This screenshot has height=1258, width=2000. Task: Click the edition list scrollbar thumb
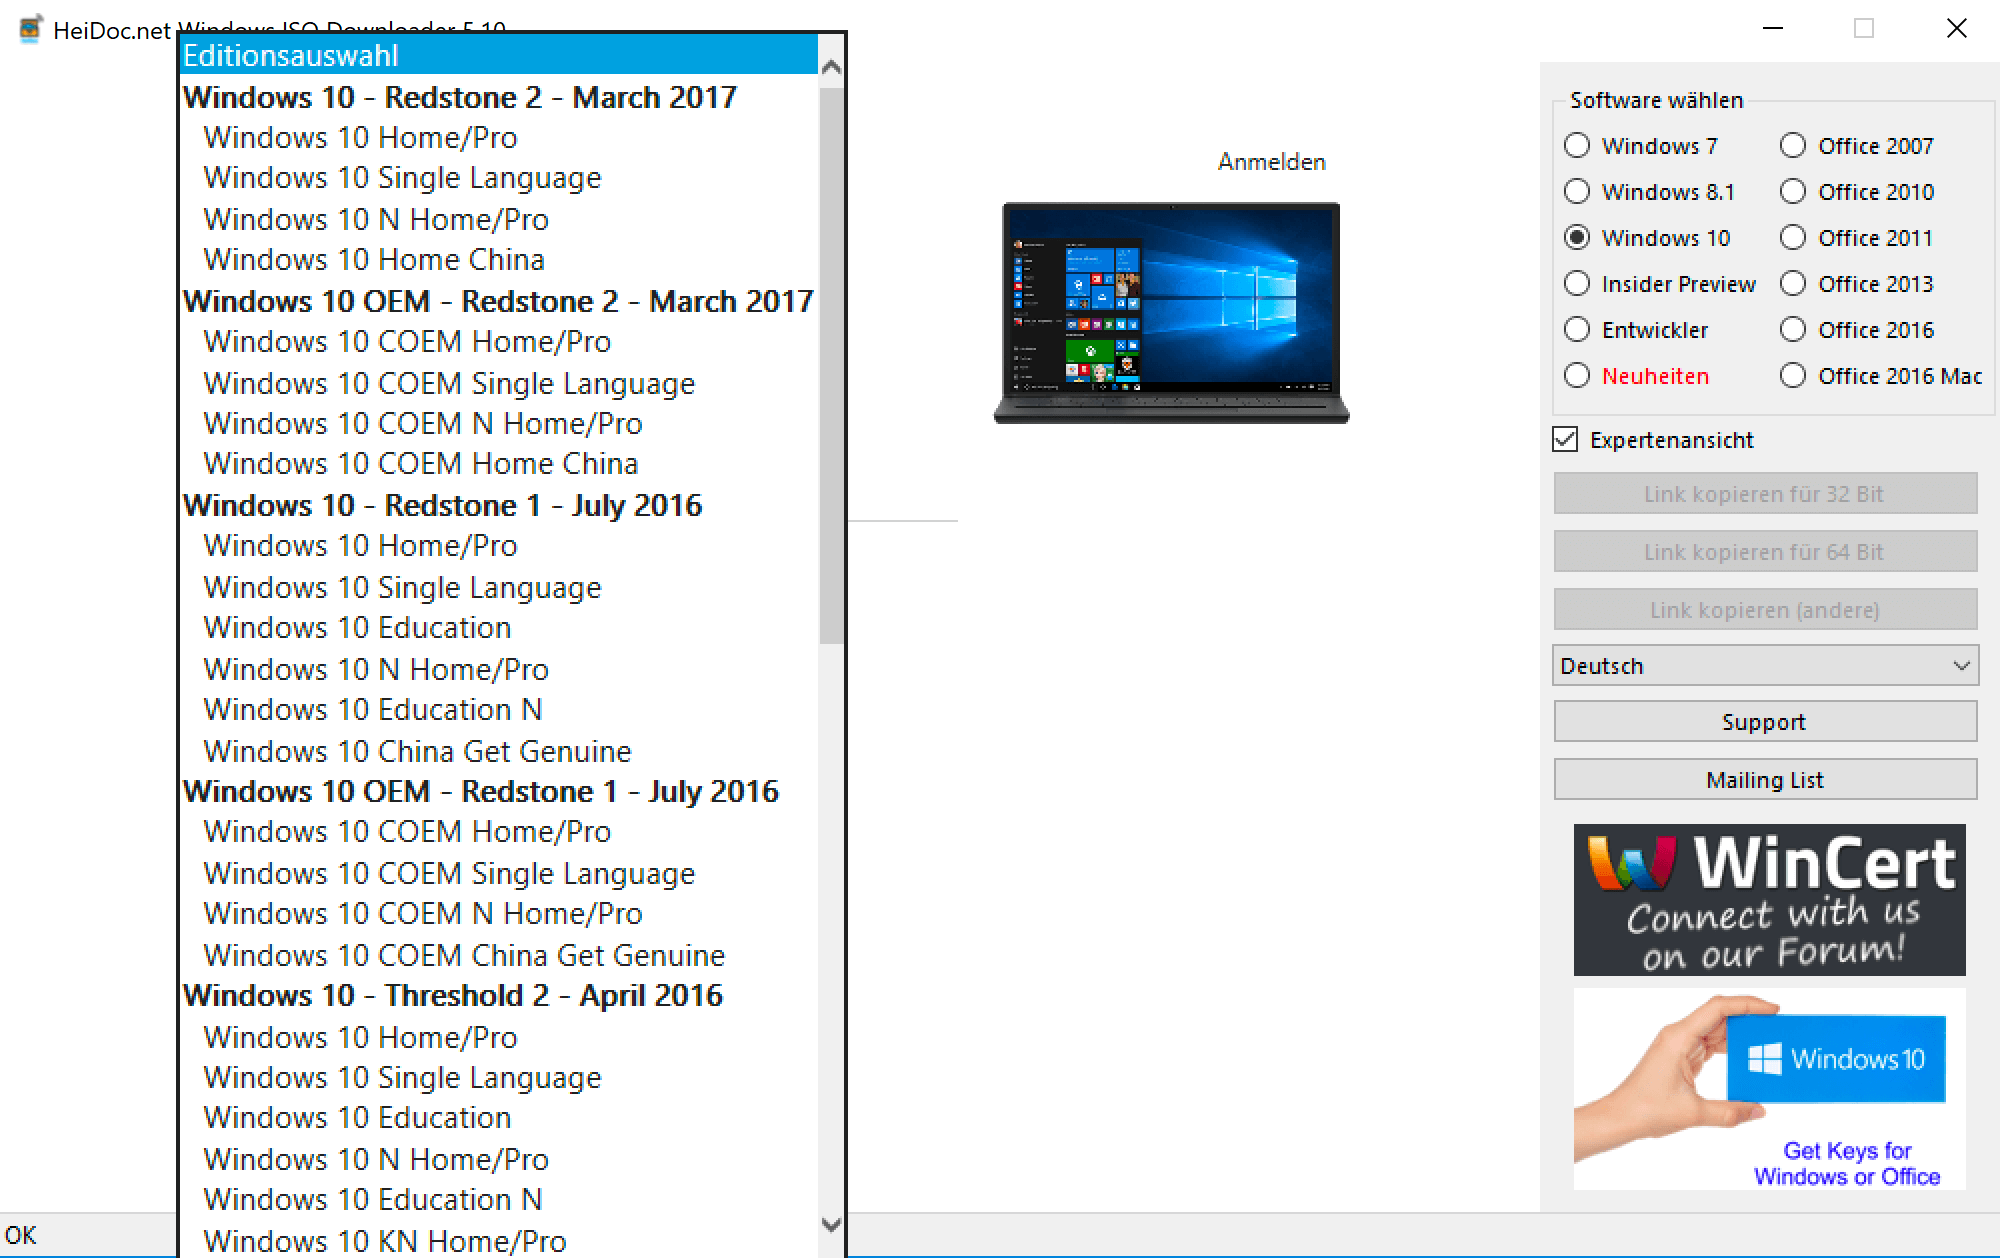[831, 366]
